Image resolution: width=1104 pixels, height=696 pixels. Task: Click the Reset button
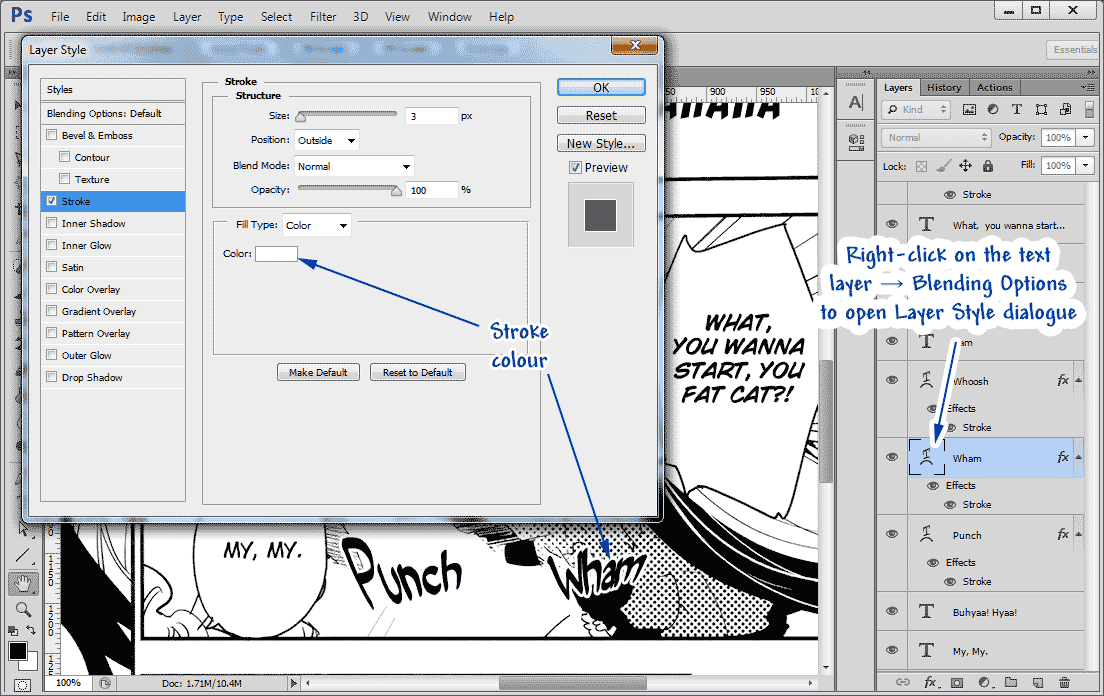[601, 115]
